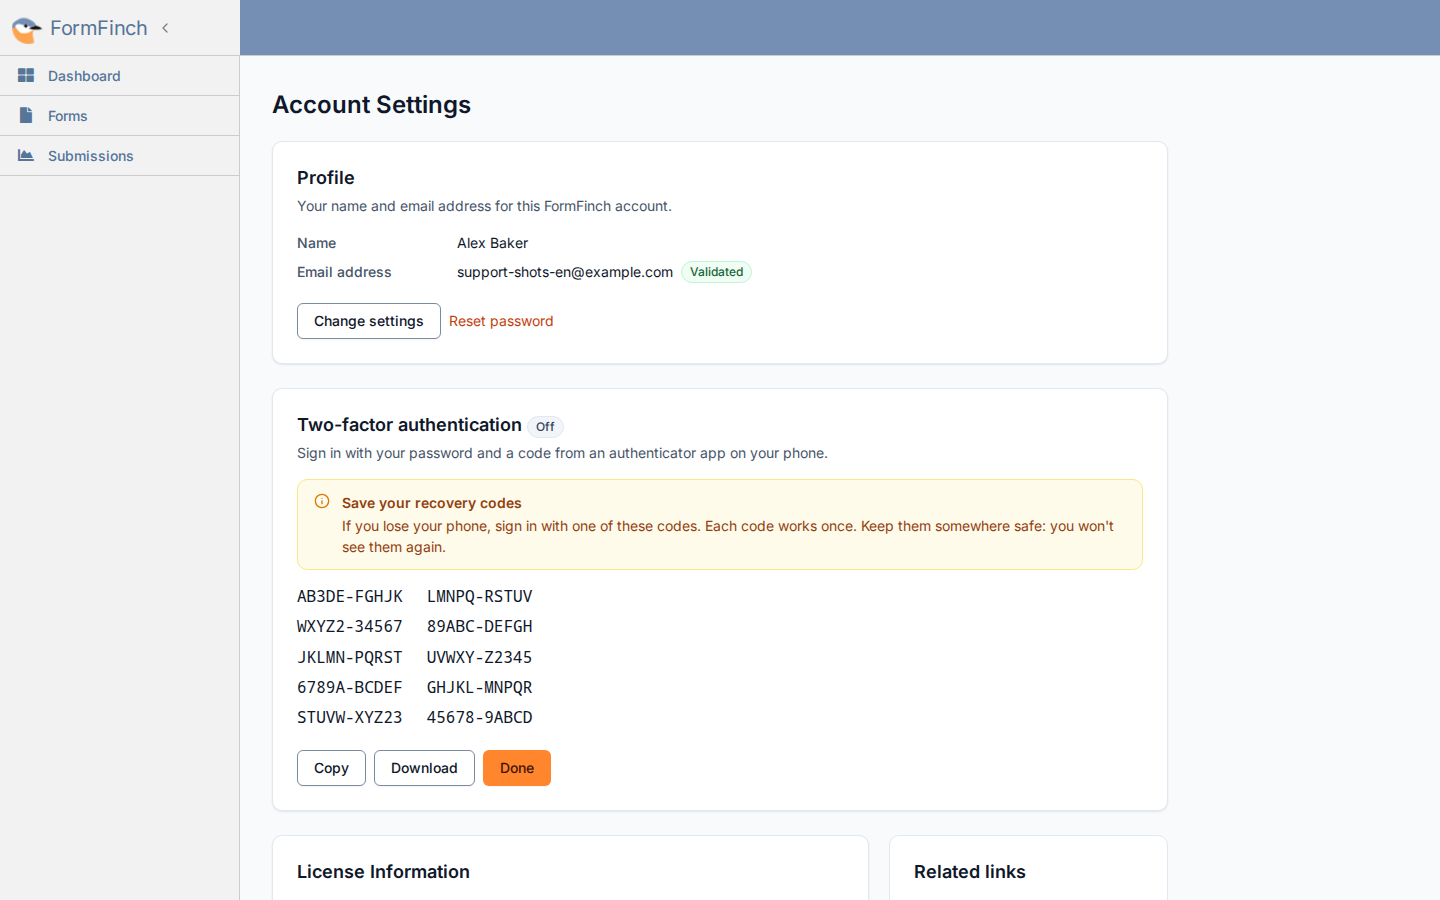The height and width of the screenshot is (900, 1440).
Task: Click the two-factor sign-in description text
Action: 562,453
